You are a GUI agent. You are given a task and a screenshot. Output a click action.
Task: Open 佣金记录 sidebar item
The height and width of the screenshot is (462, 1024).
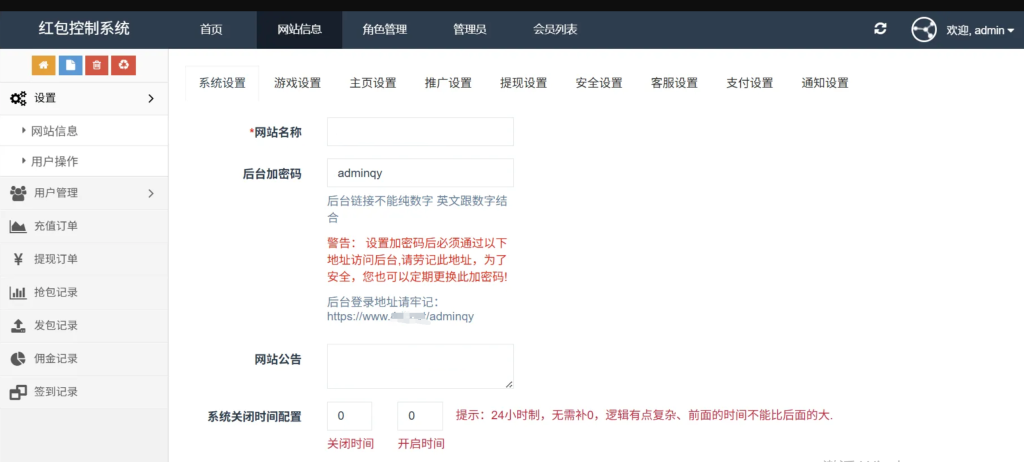[x=84, y=359]
